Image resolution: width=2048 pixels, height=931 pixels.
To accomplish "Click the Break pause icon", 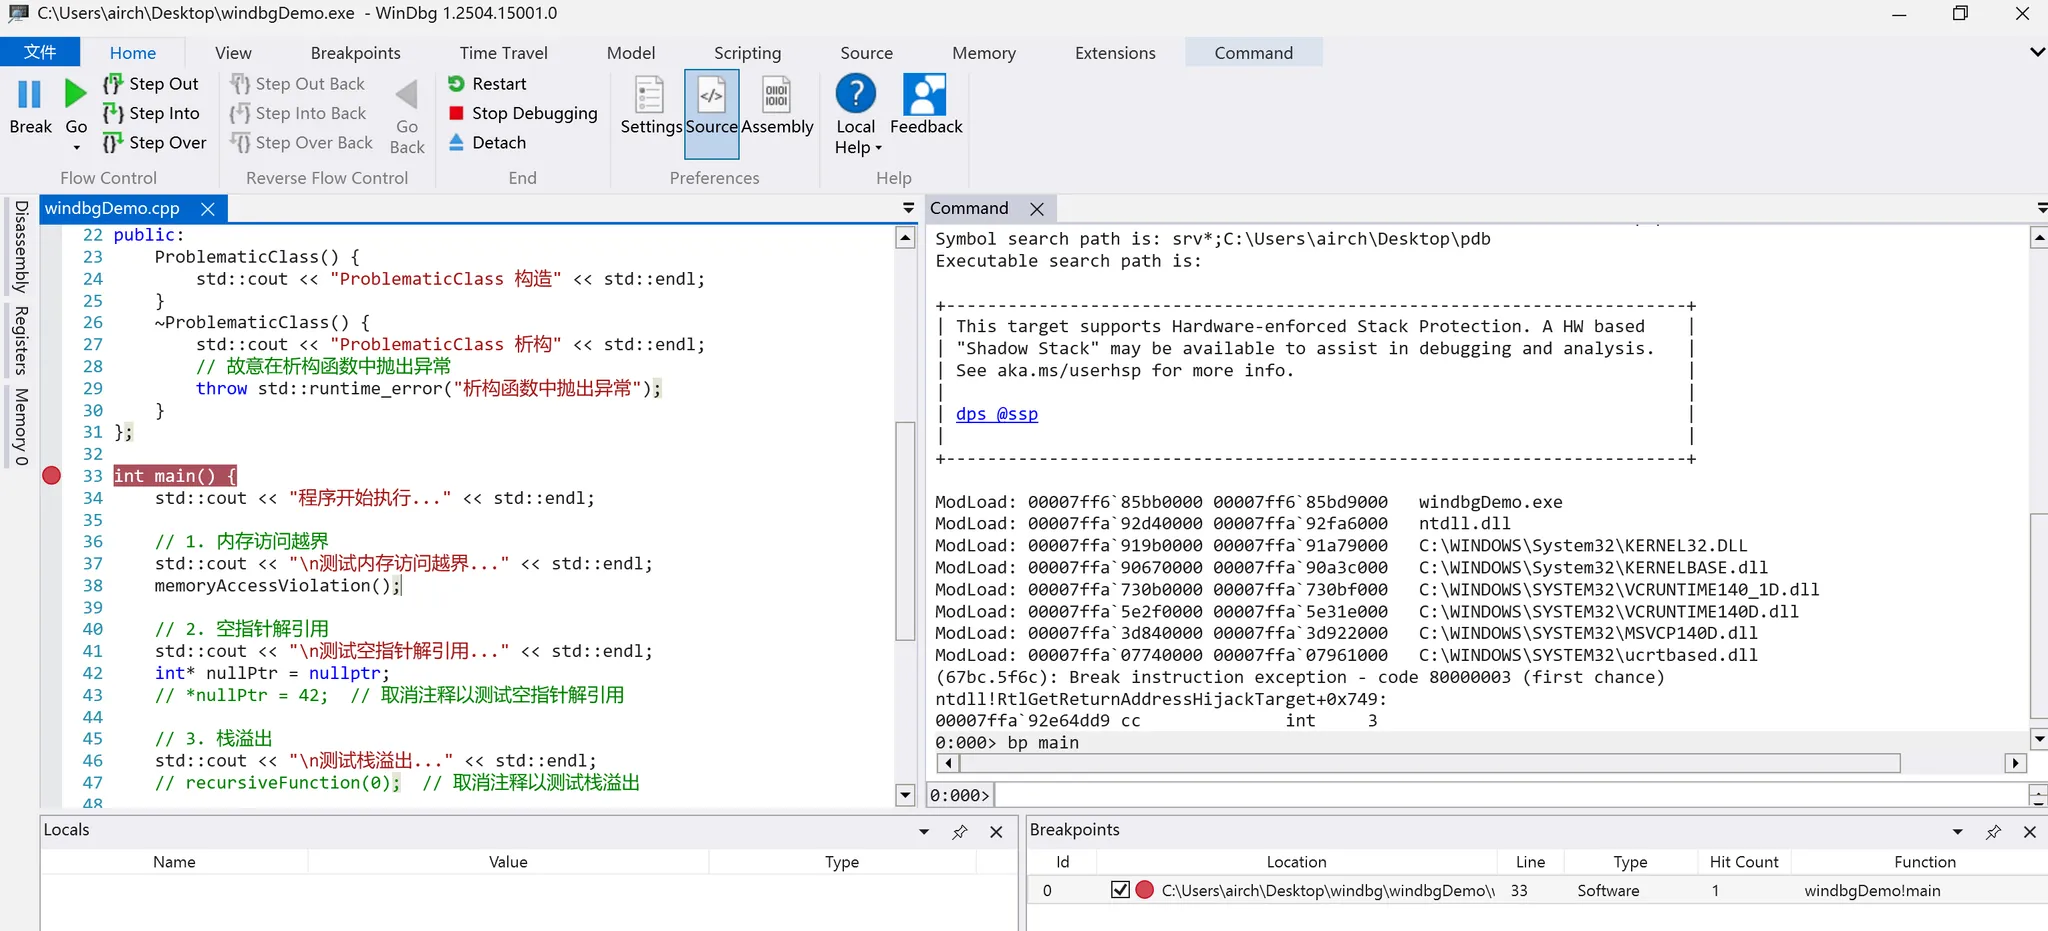I will [30, 95].
